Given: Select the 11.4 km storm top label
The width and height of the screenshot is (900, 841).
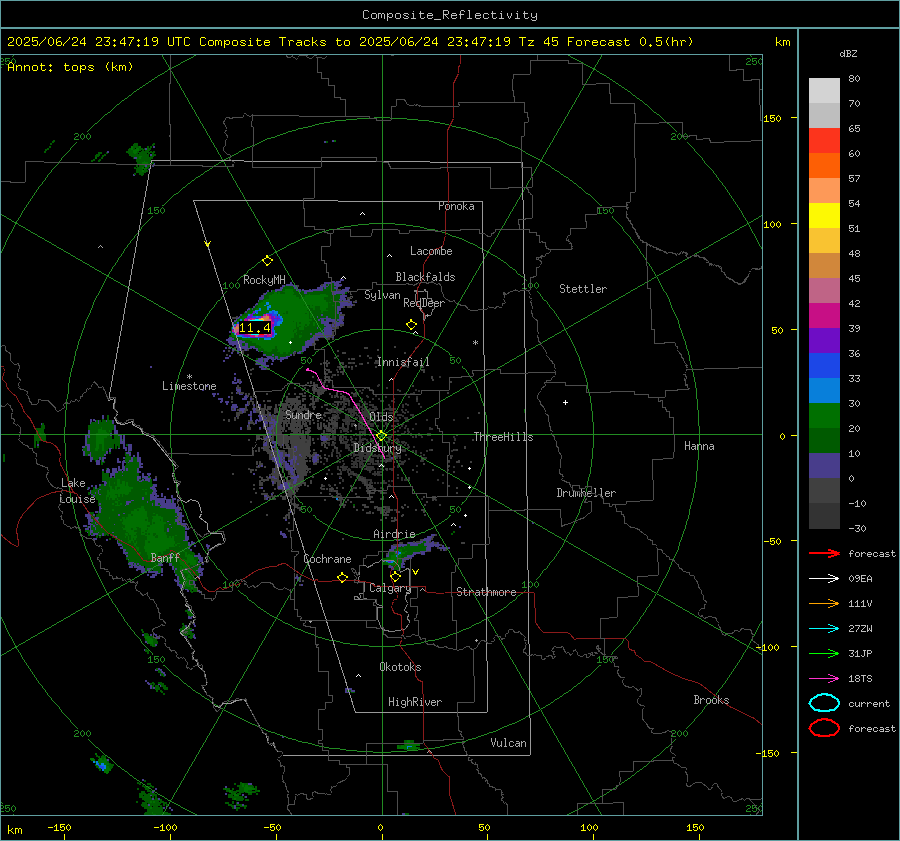Looking at the screenshot, I should [x=254, y=328].
